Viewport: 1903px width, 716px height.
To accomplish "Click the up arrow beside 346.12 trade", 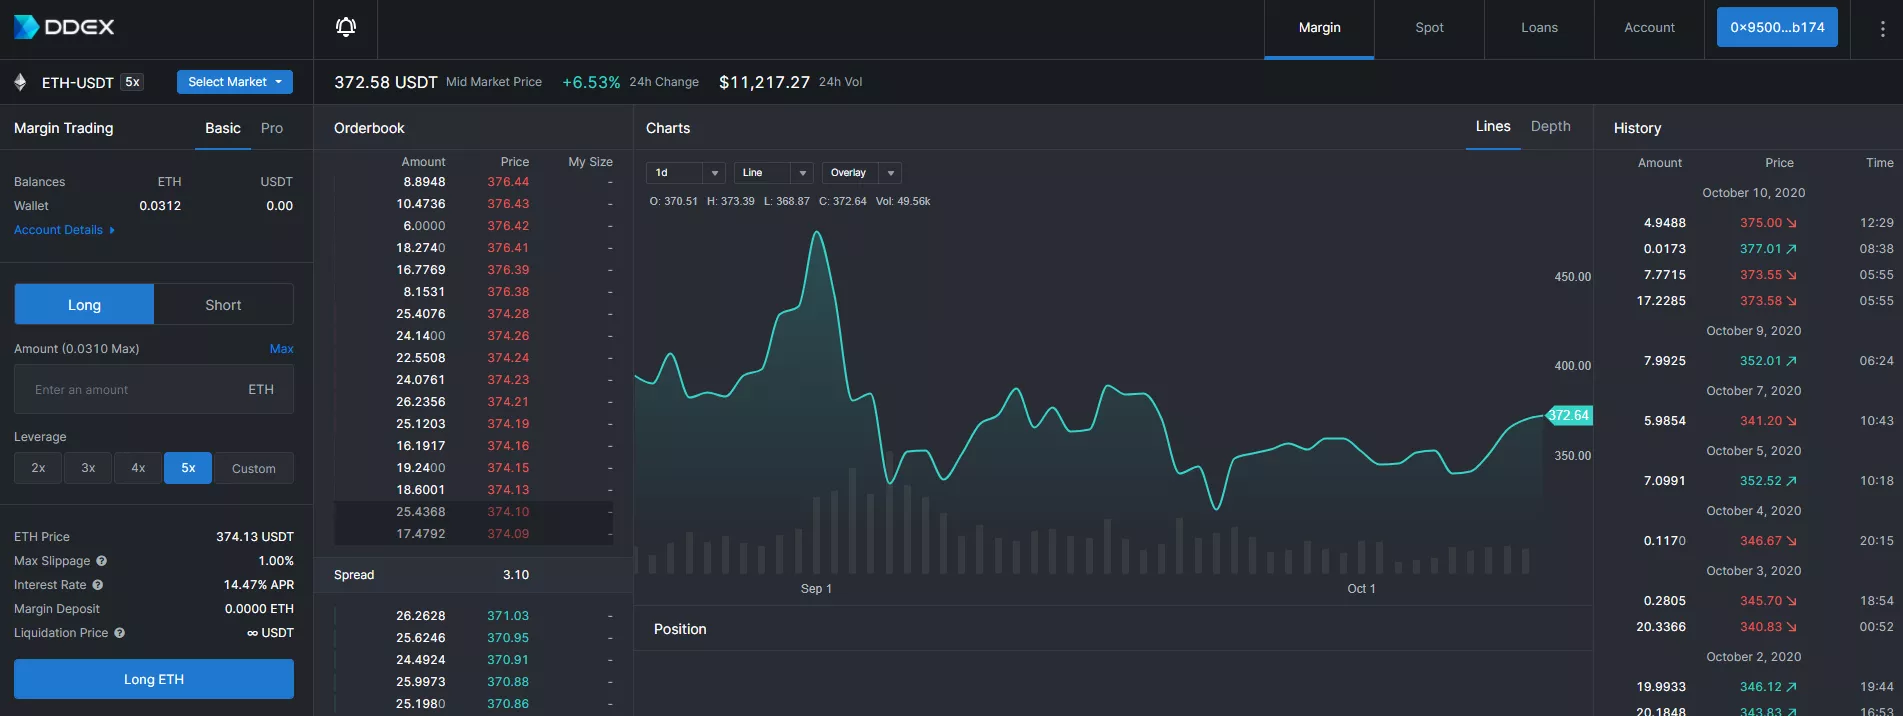I will 1791,687.
